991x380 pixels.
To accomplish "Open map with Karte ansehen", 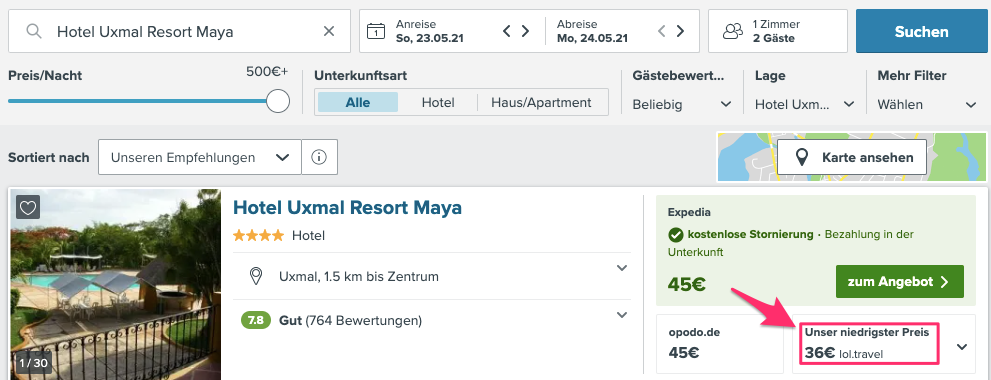I will (x=851, y=157).
